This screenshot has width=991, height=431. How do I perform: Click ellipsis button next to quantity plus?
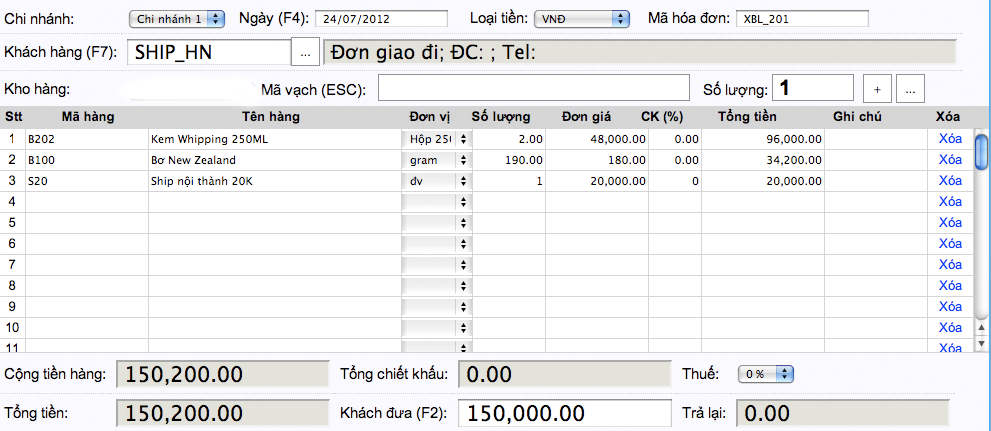[x=910, y=89]
